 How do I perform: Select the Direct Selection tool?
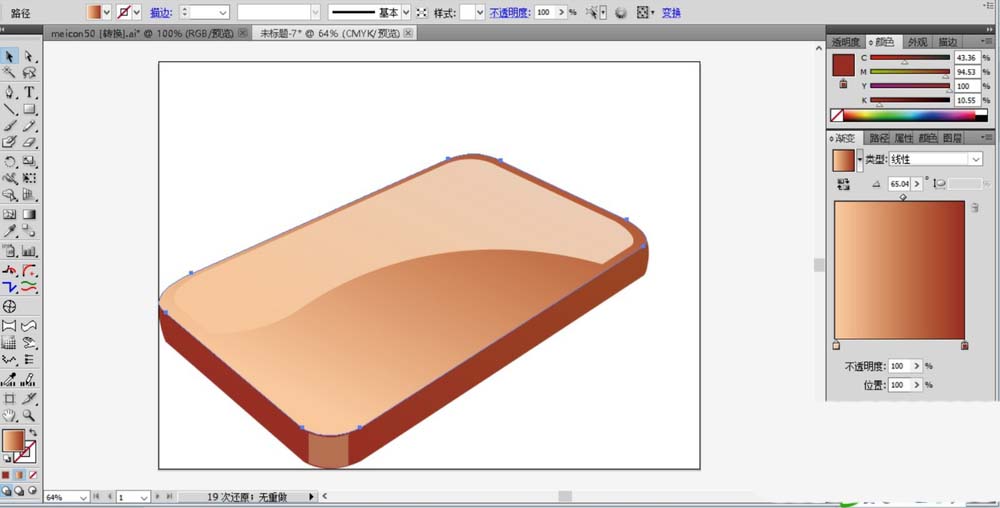pos(29,57)
